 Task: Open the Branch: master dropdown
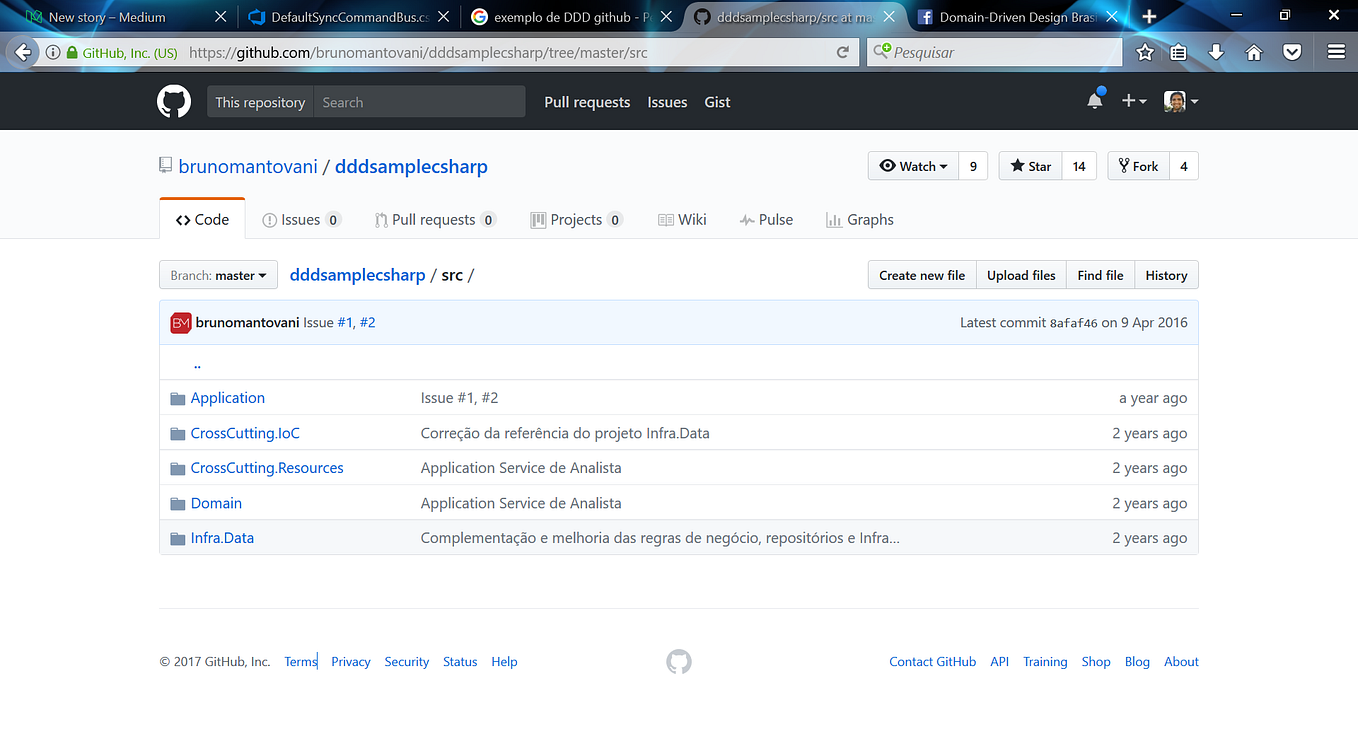[218, 274]
